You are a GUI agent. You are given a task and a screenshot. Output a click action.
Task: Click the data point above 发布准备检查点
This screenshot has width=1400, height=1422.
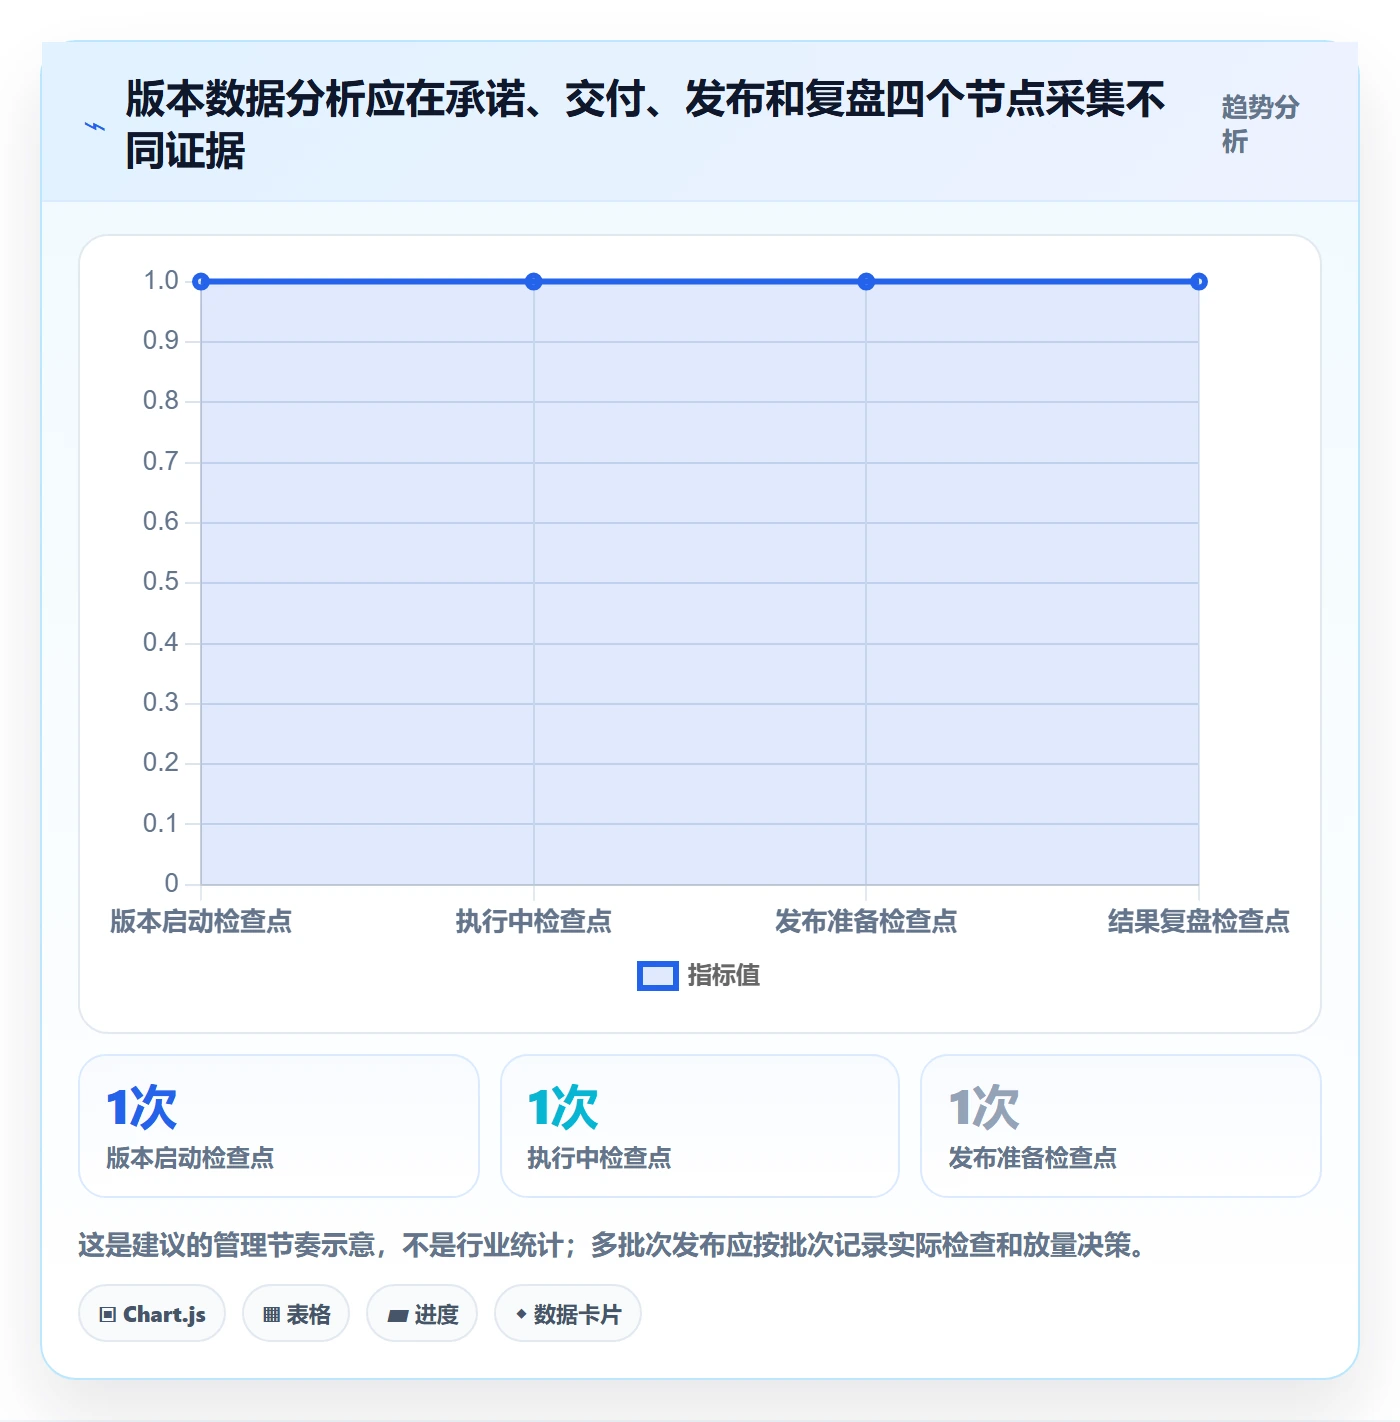coord(866,282)
